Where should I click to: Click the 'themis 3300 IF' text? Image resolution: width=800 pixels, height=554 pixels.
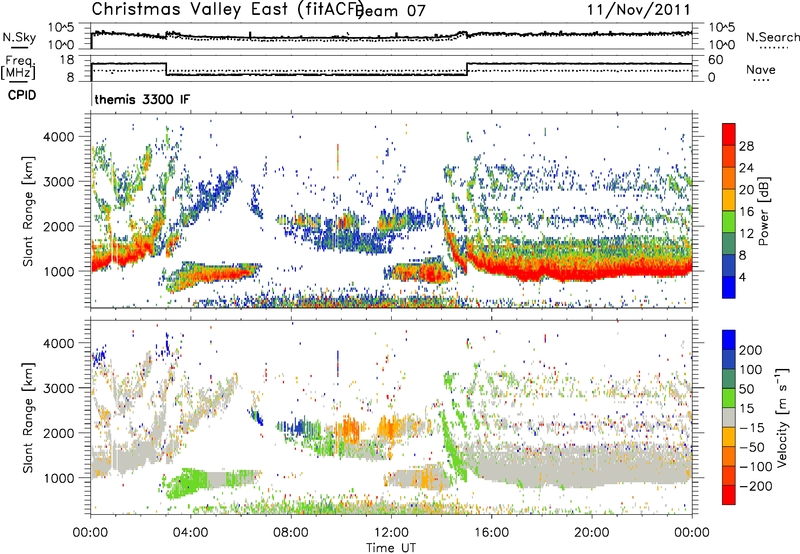[142, 99]
